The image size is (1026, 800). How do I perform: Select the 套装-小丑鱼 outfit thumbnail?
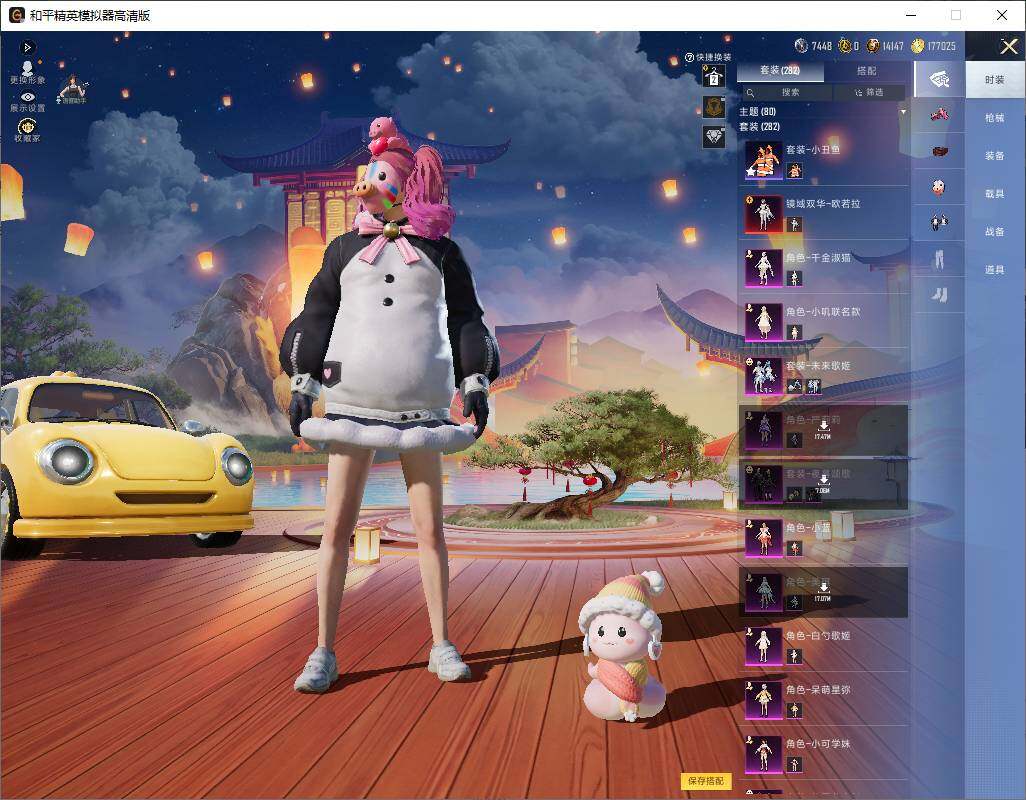click(x=764, y=160)
